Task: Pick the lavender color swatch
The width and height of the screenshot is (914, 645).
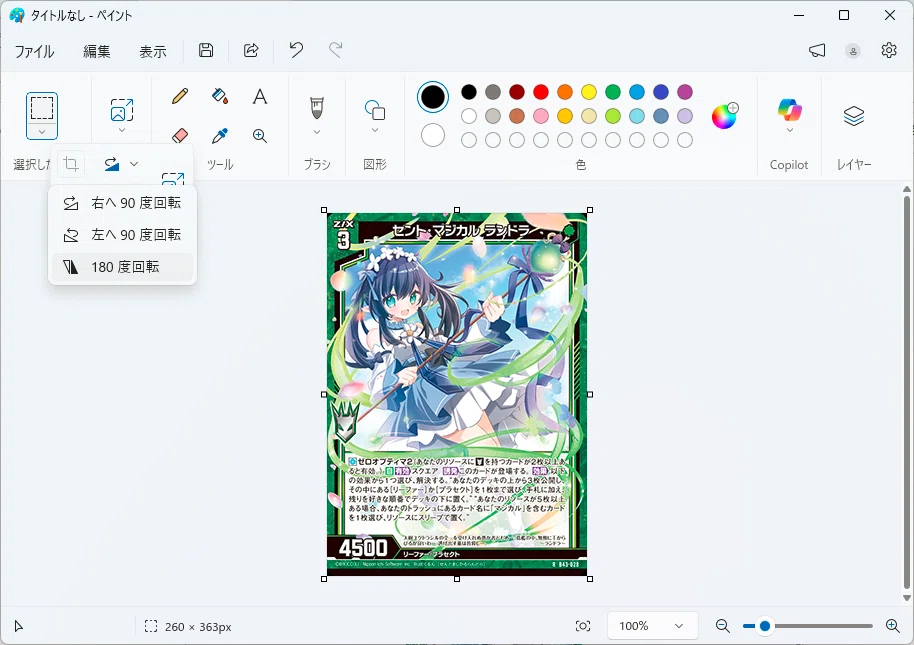Action: point(685,116)
